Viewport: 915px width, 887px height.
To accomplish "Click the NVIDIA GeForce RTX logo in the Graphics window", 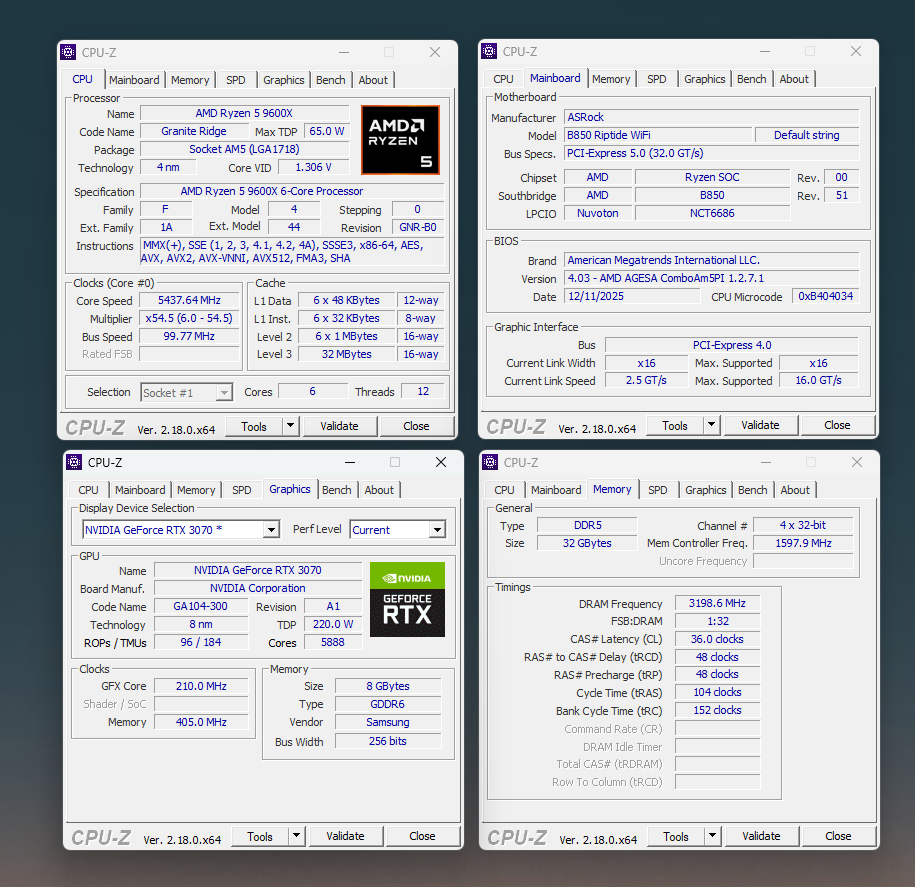I will 407,599.
